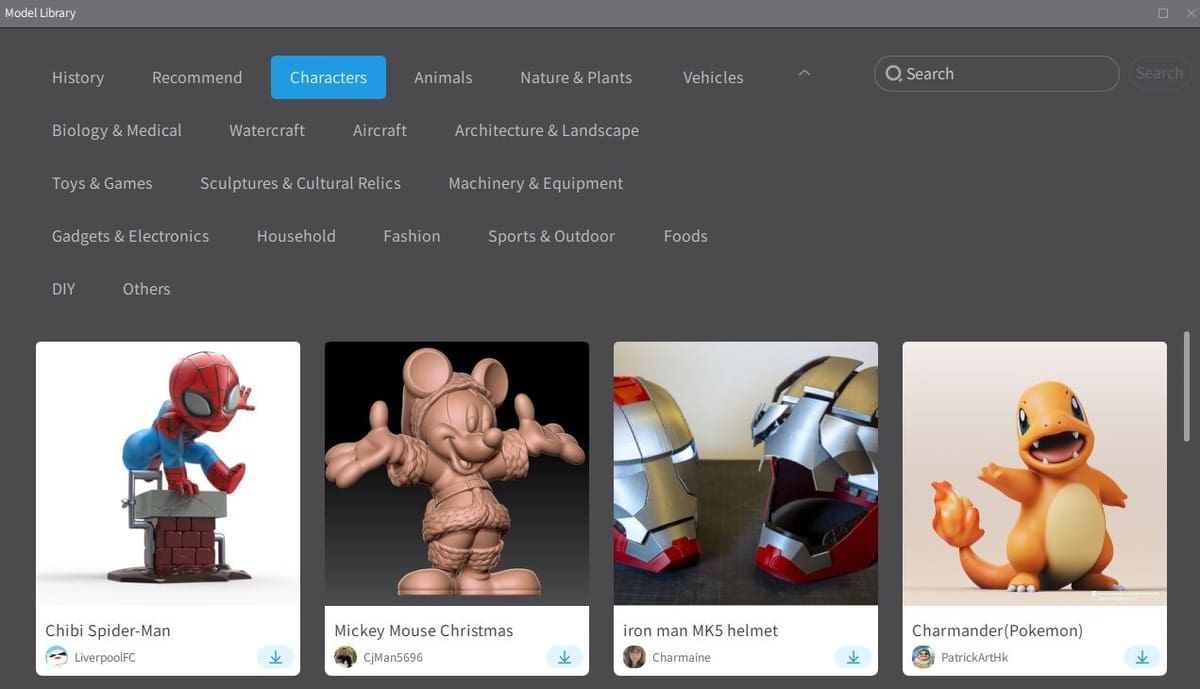Maximize the Model Library window

click(x=1163, y=13)
